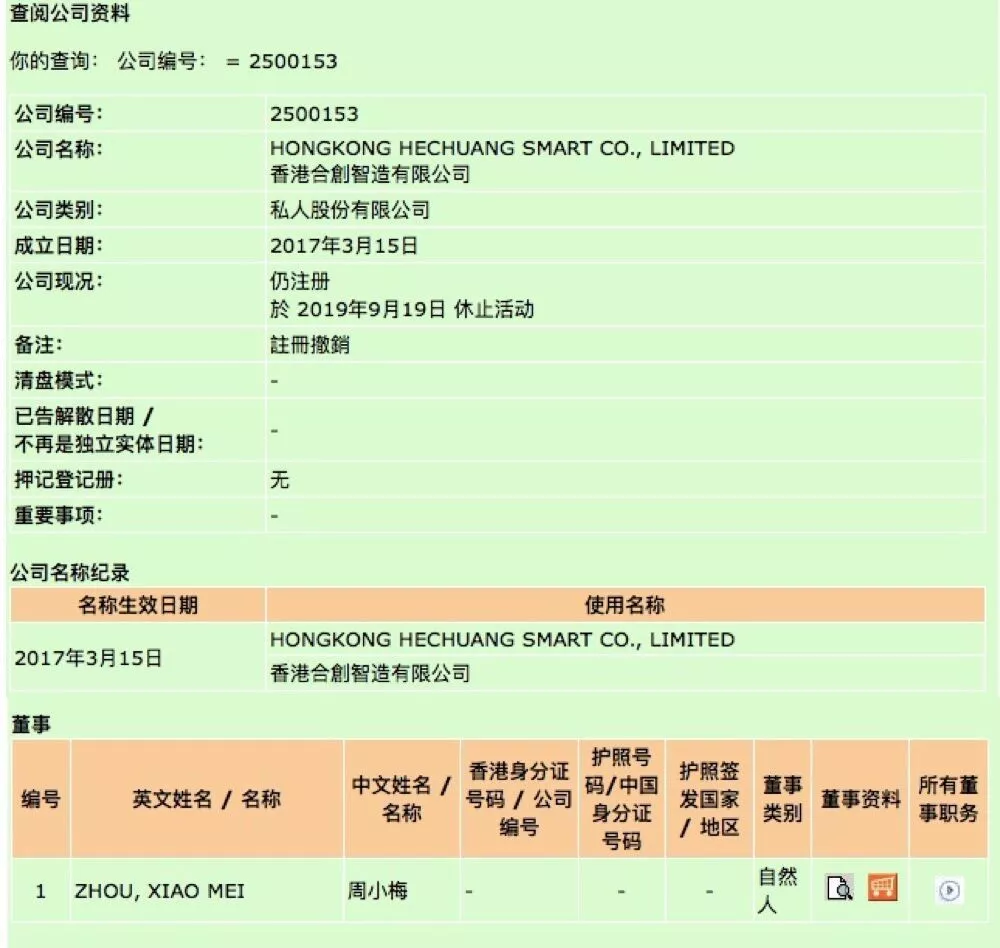Image resolution: width=1000 pixels, height=948 pixels.
Task: Click the 名称生效日期 column header
Action: click(x=138, y=605)
